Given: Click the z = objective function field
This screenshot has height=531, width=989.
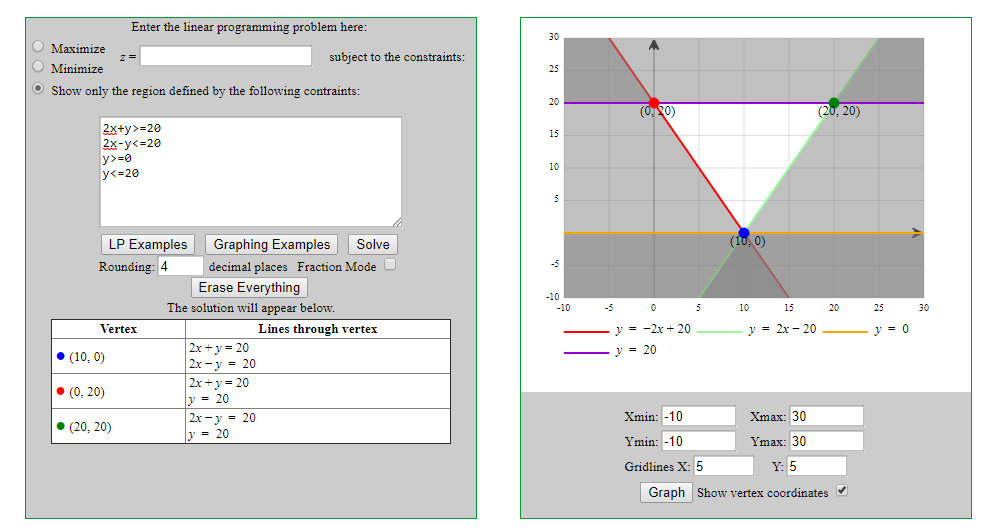Looking at the screenshot, I should (x=226, y=56).
